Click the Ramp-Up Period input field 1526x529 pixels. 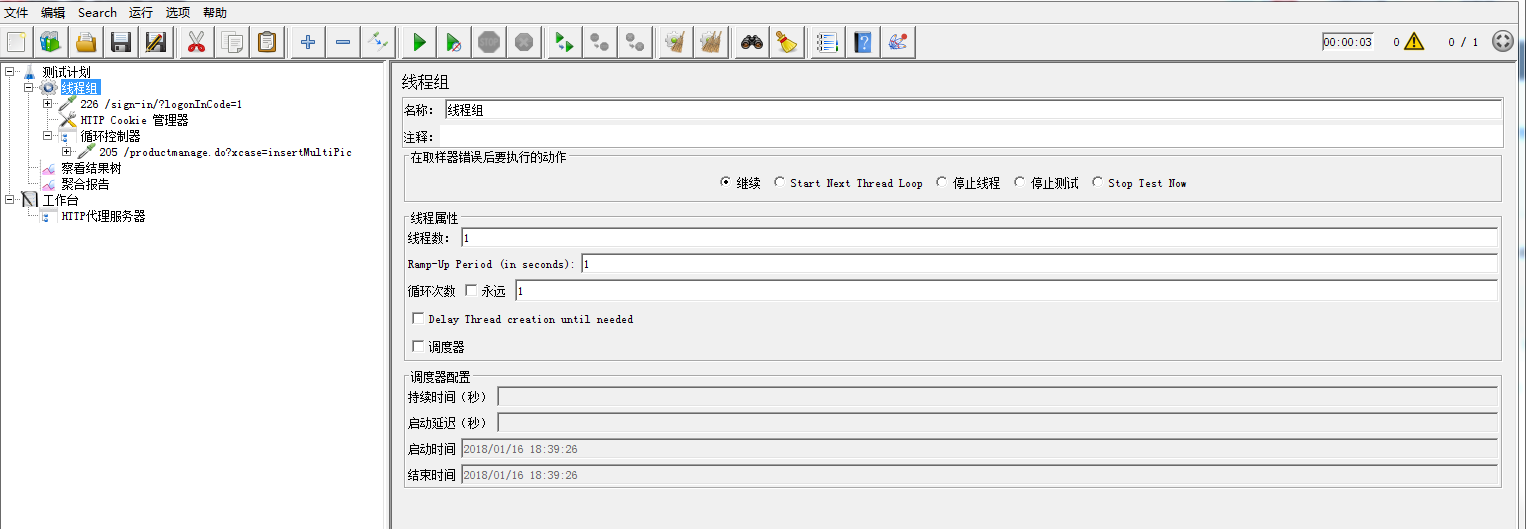coord(1039,264)
